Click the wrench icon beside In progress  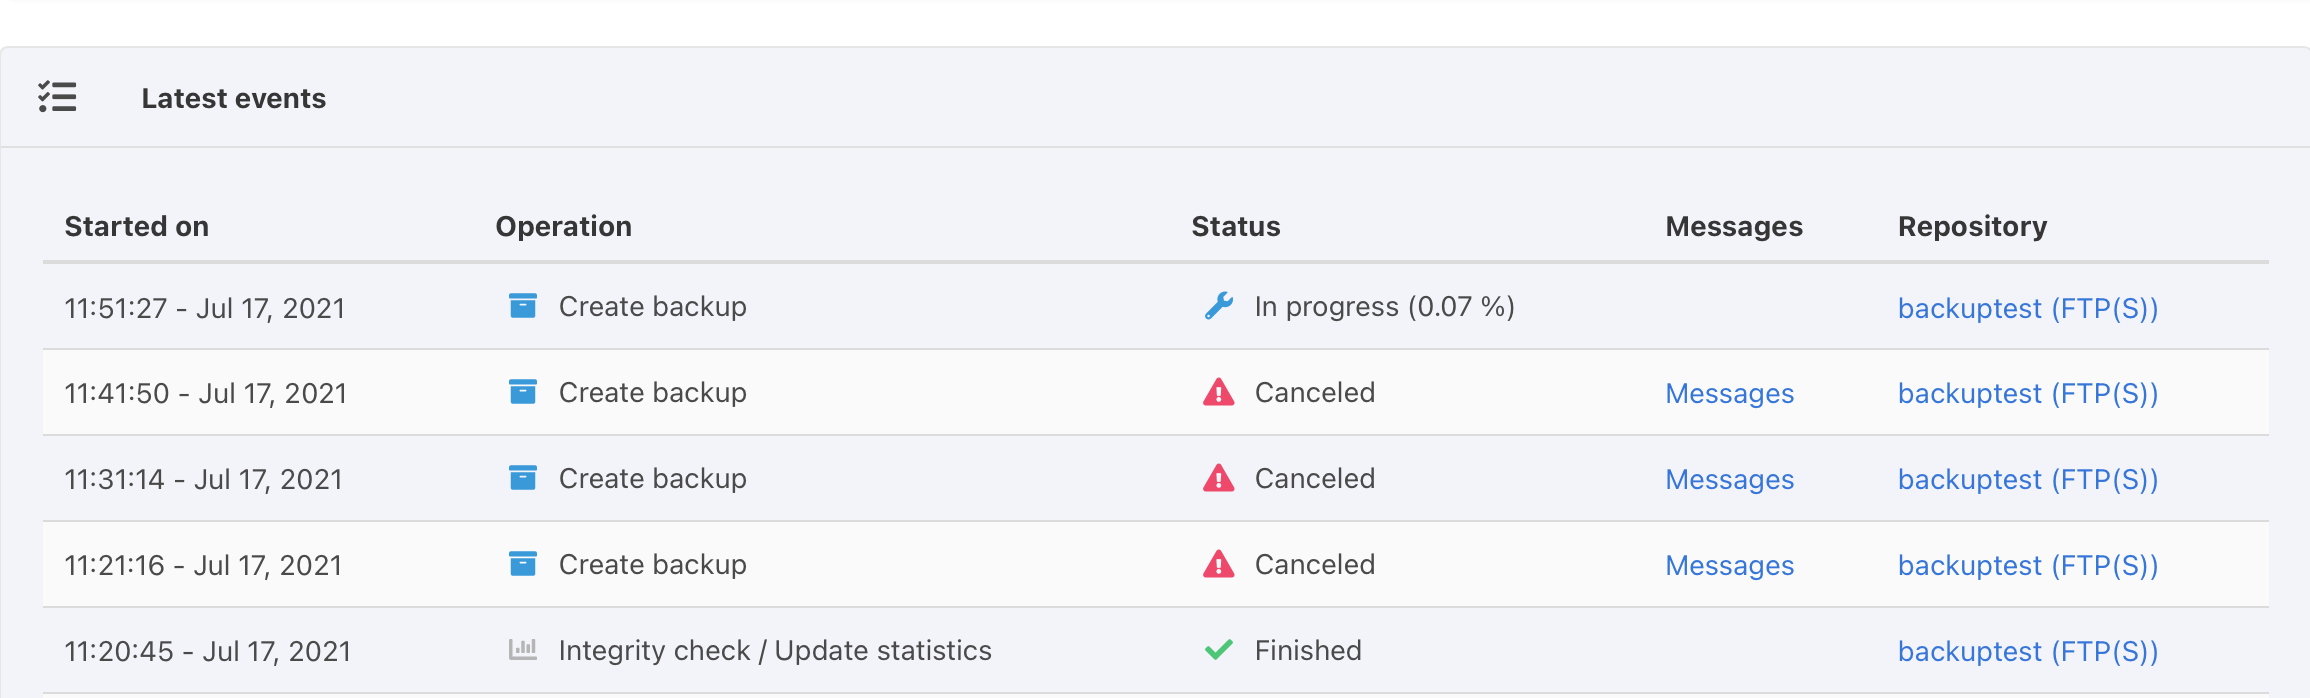(1218, 306)
